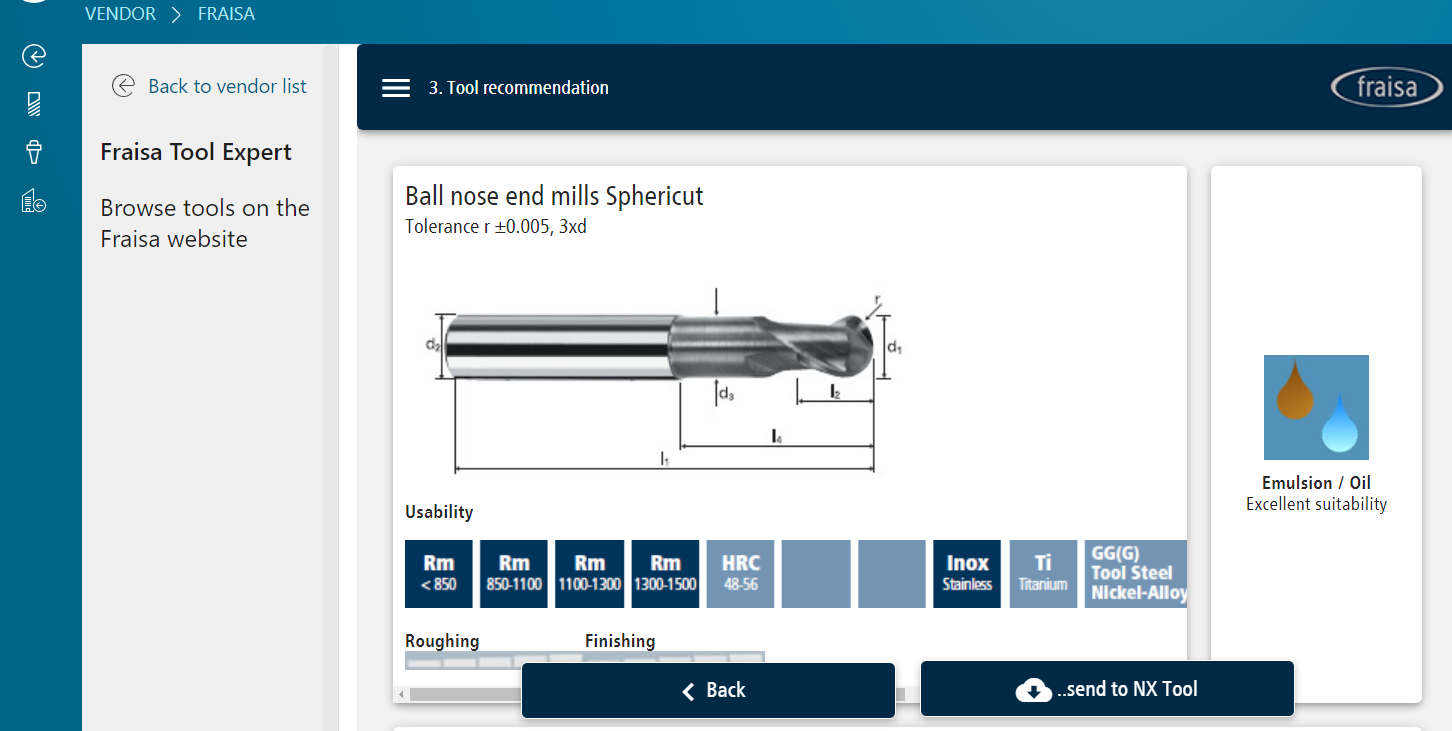Click the ball nose end mill dimension diagram

coord(665,382)
